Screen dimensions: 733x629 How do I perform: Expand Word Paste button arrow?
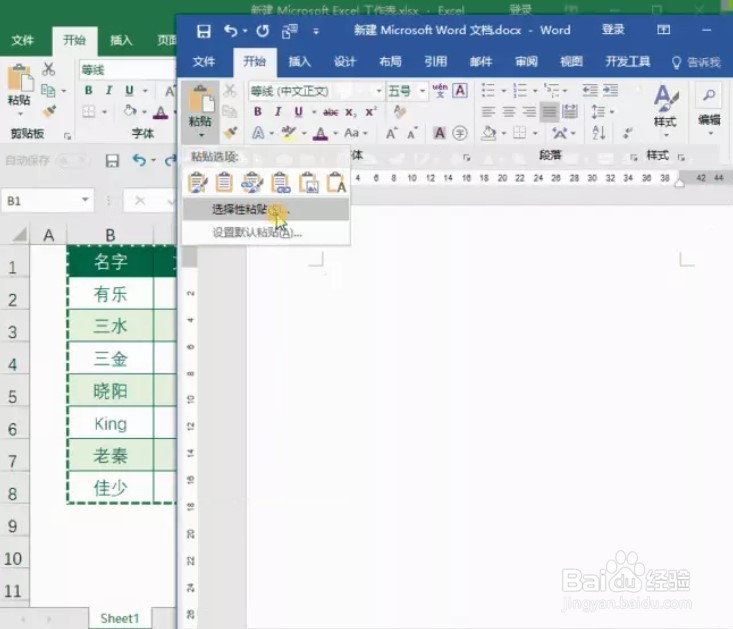[x=201, y=136]
